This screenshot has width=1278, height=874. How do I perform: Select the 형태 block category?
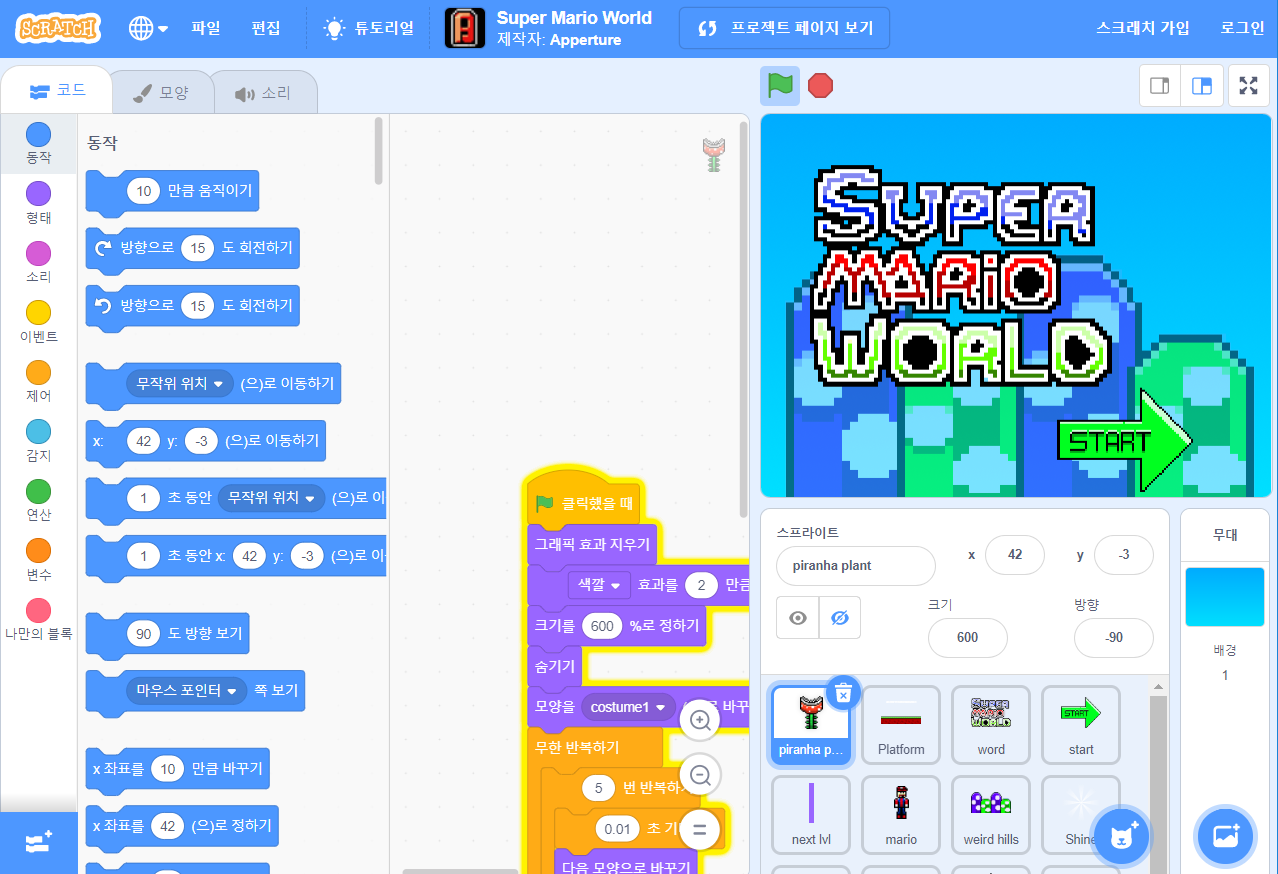pos(38,203)
